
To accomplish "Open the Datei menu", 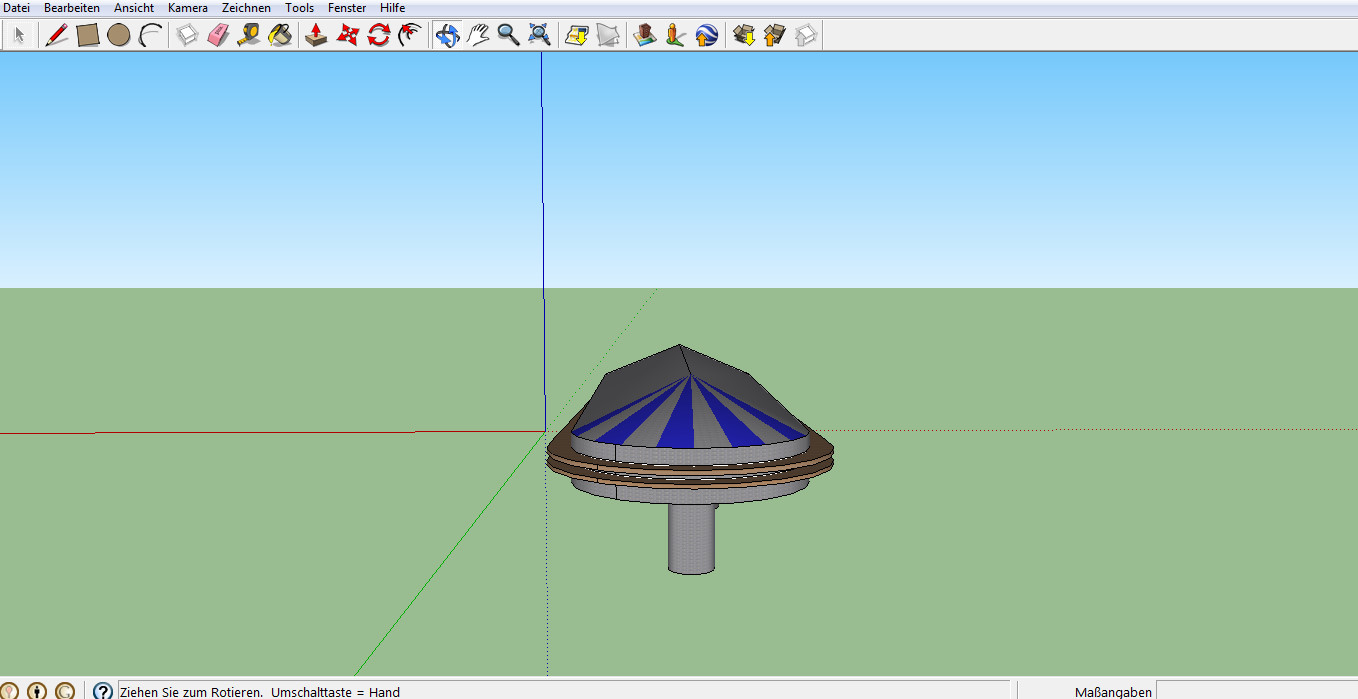I will 17,8.
